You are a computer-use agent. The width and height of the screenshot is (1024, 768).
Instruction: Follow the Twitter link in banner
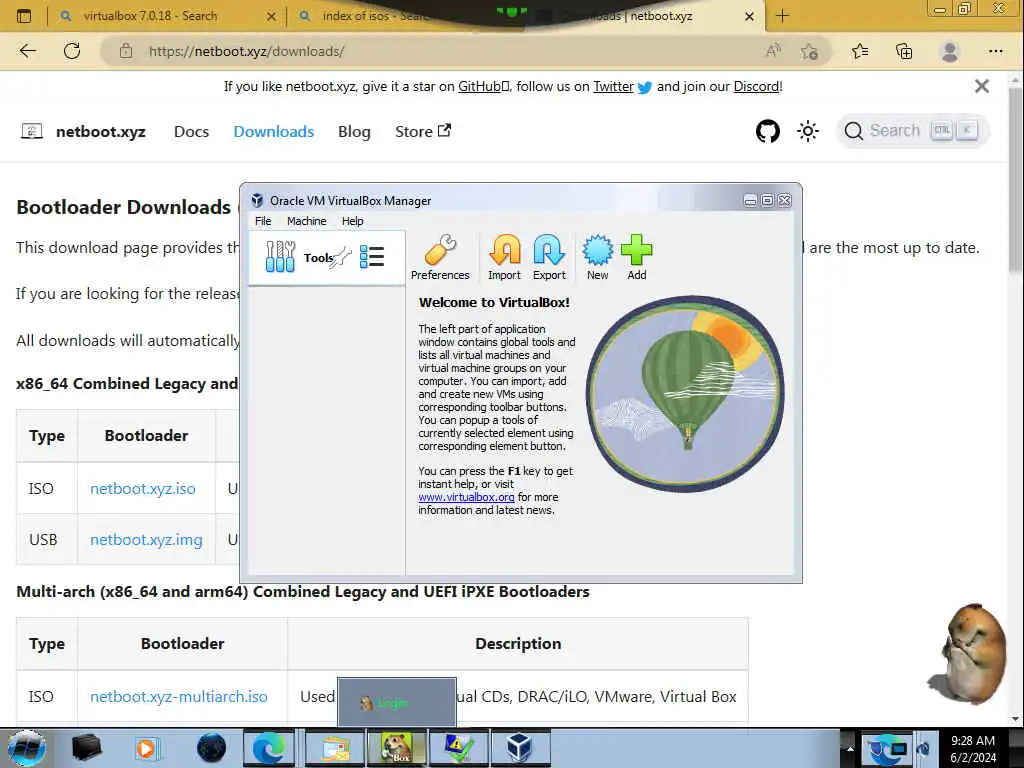tap(613, 86)
